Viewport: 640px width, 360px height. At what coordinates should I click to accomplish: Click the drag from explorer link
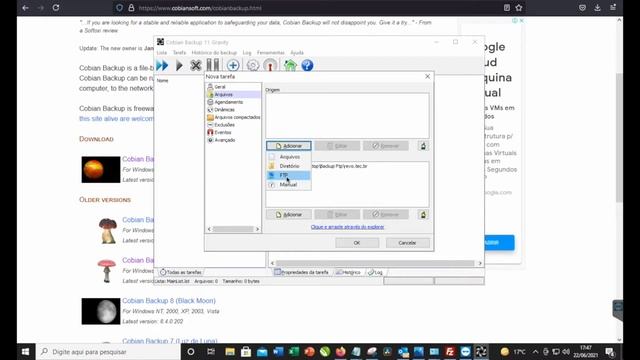coord(347,227)
